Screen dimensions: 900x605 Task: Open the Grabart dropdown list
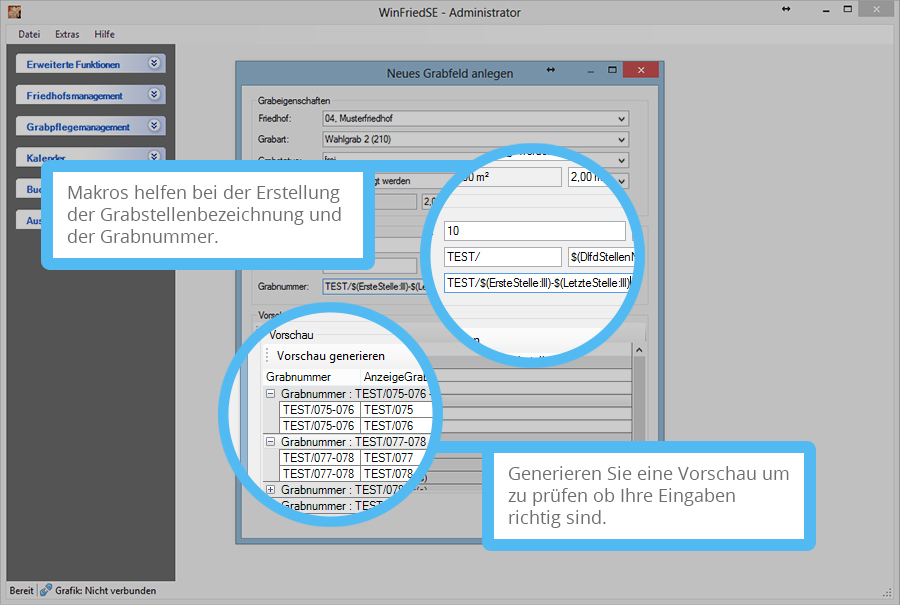point(622,139)
